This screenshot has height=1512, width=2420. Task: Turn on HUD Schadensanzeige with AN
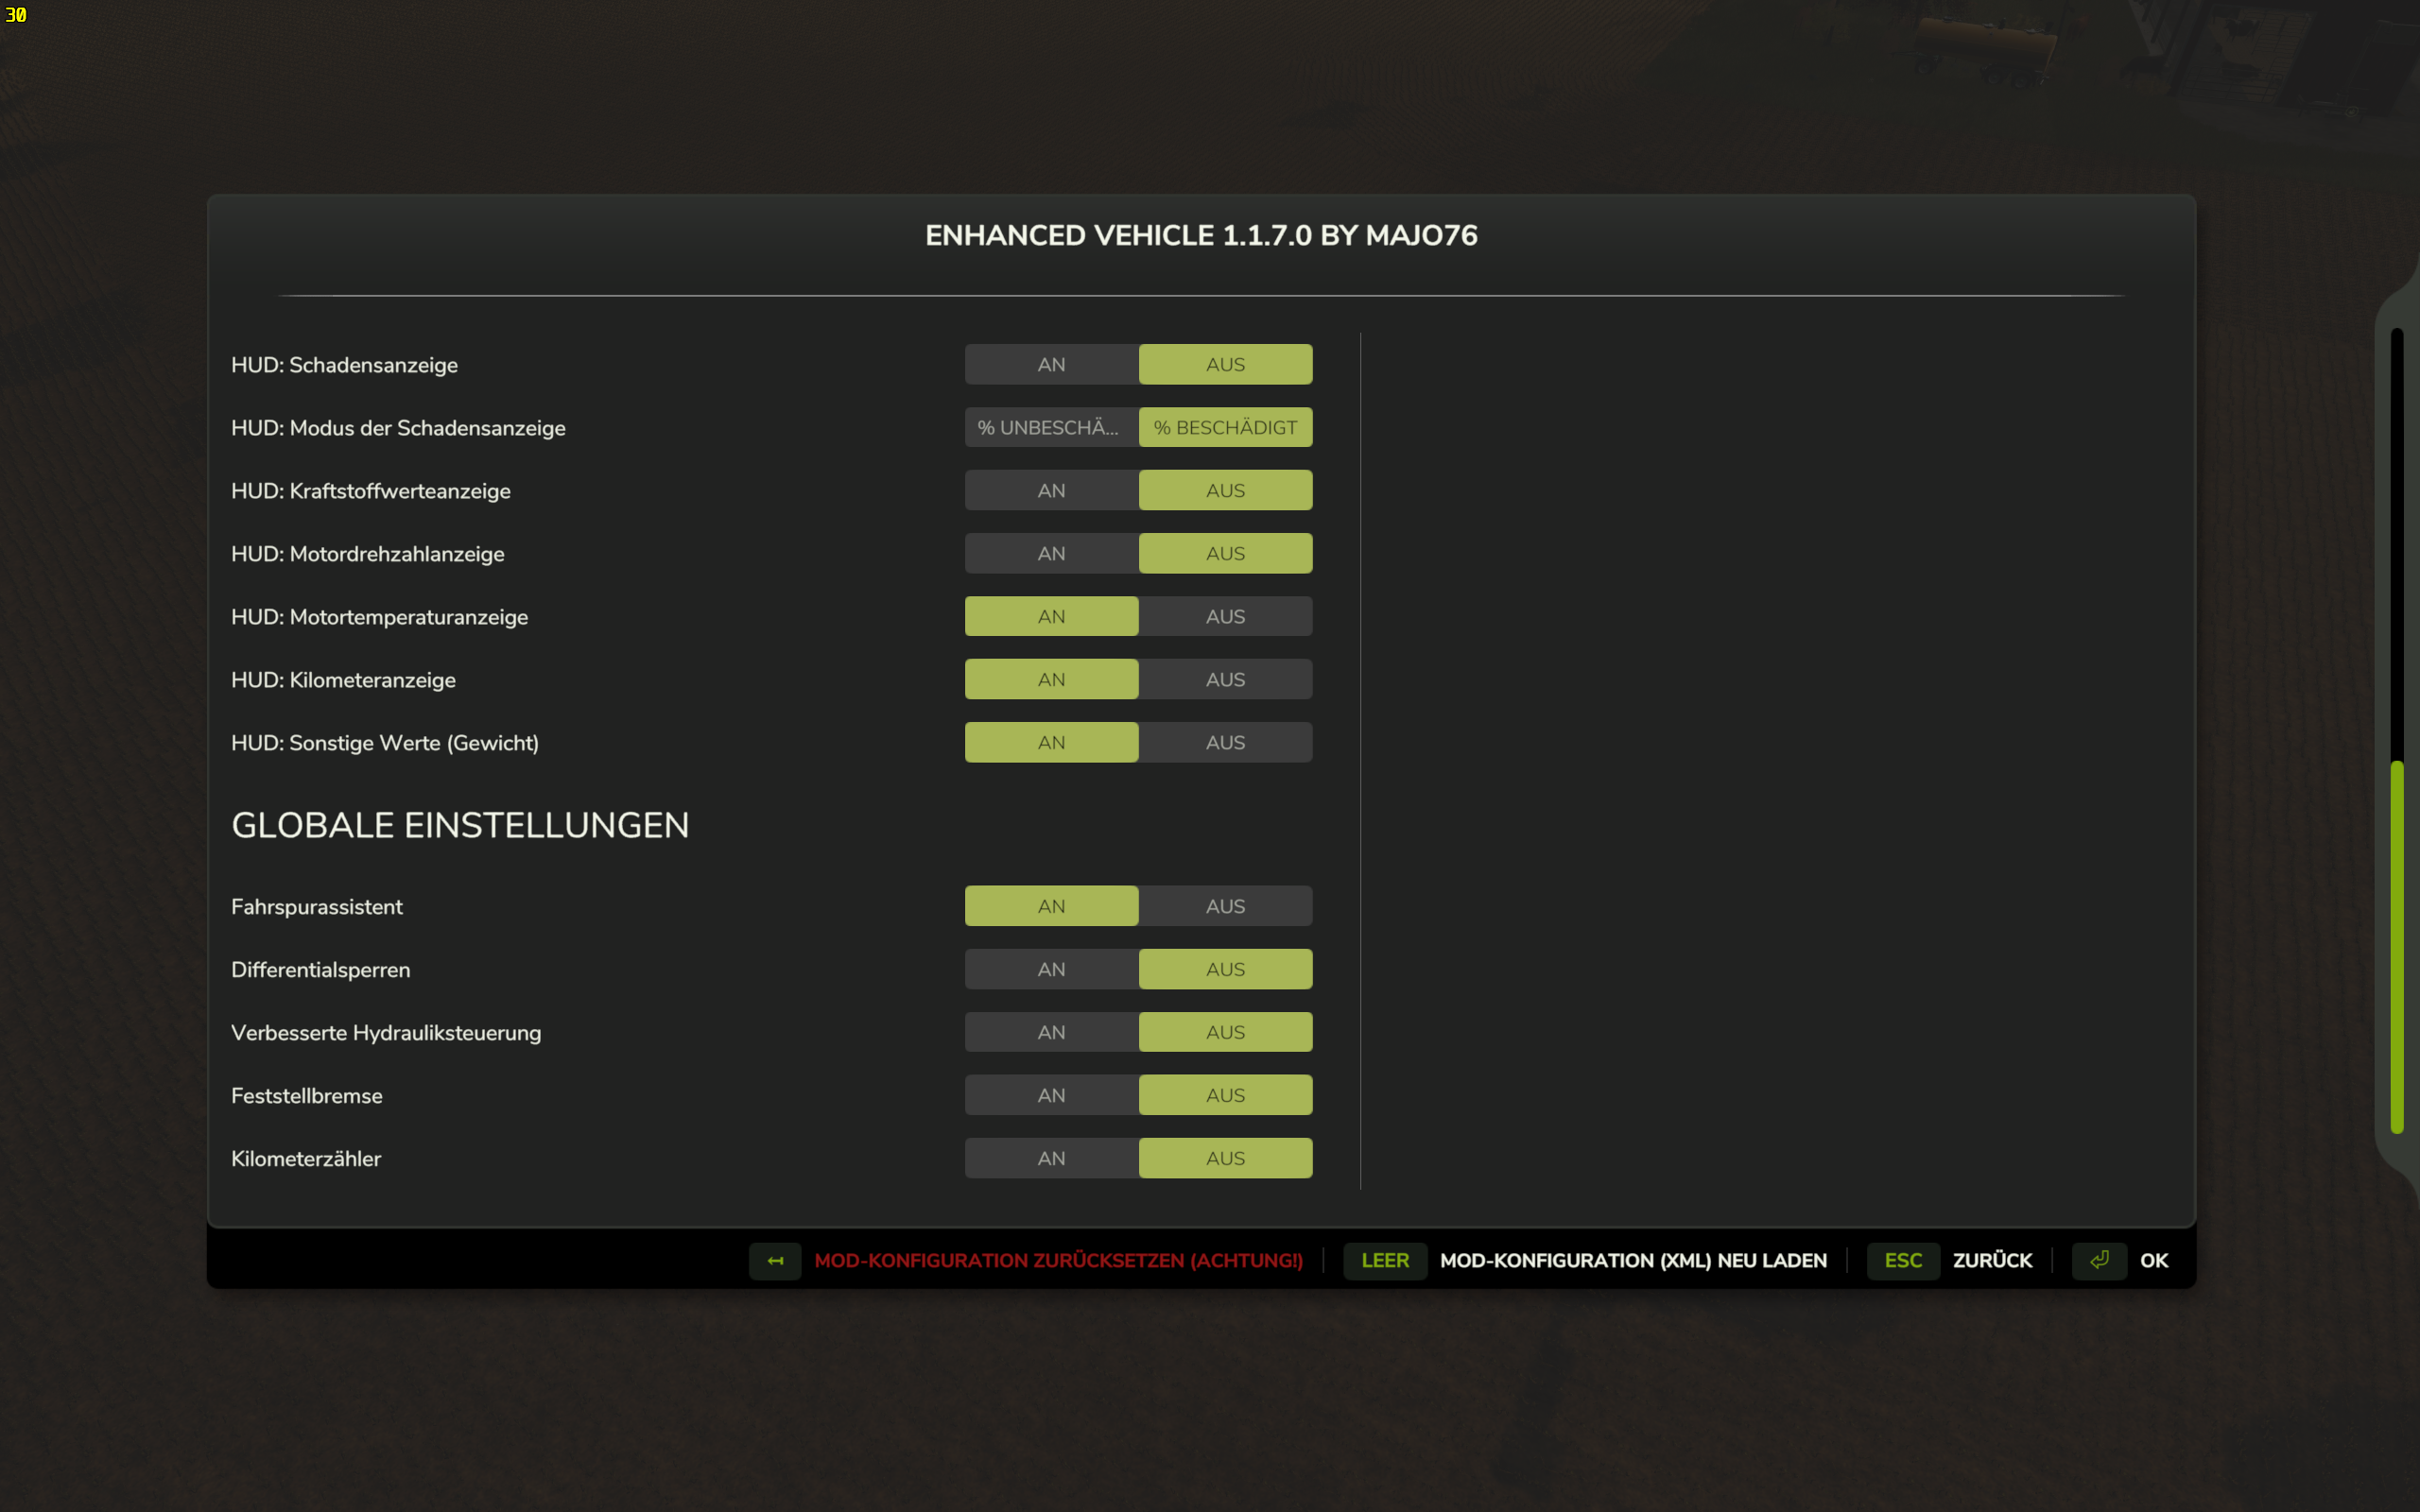(1051, 365)
